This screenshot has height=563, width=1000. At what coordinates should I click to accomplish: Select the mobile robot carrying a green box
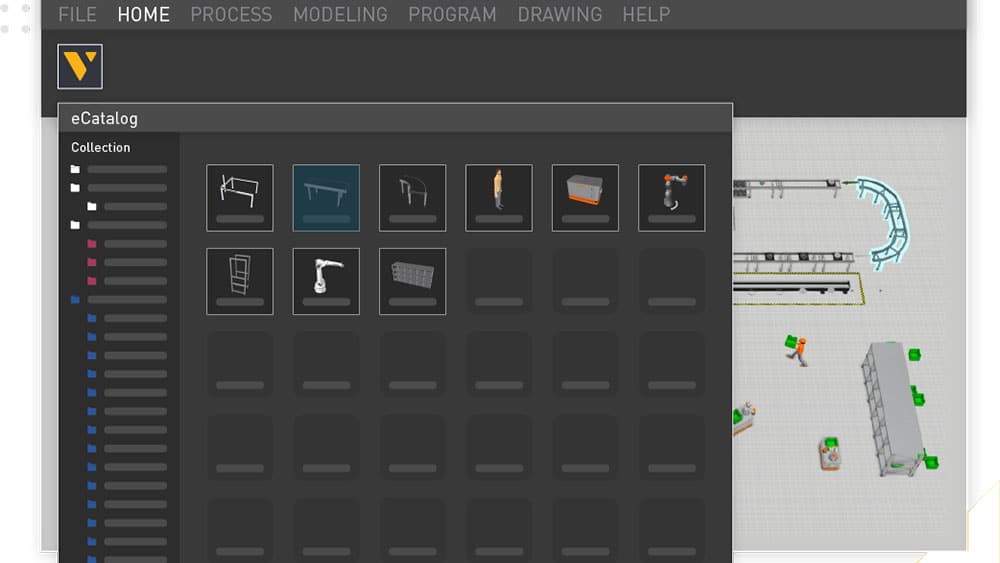[829, 453]
